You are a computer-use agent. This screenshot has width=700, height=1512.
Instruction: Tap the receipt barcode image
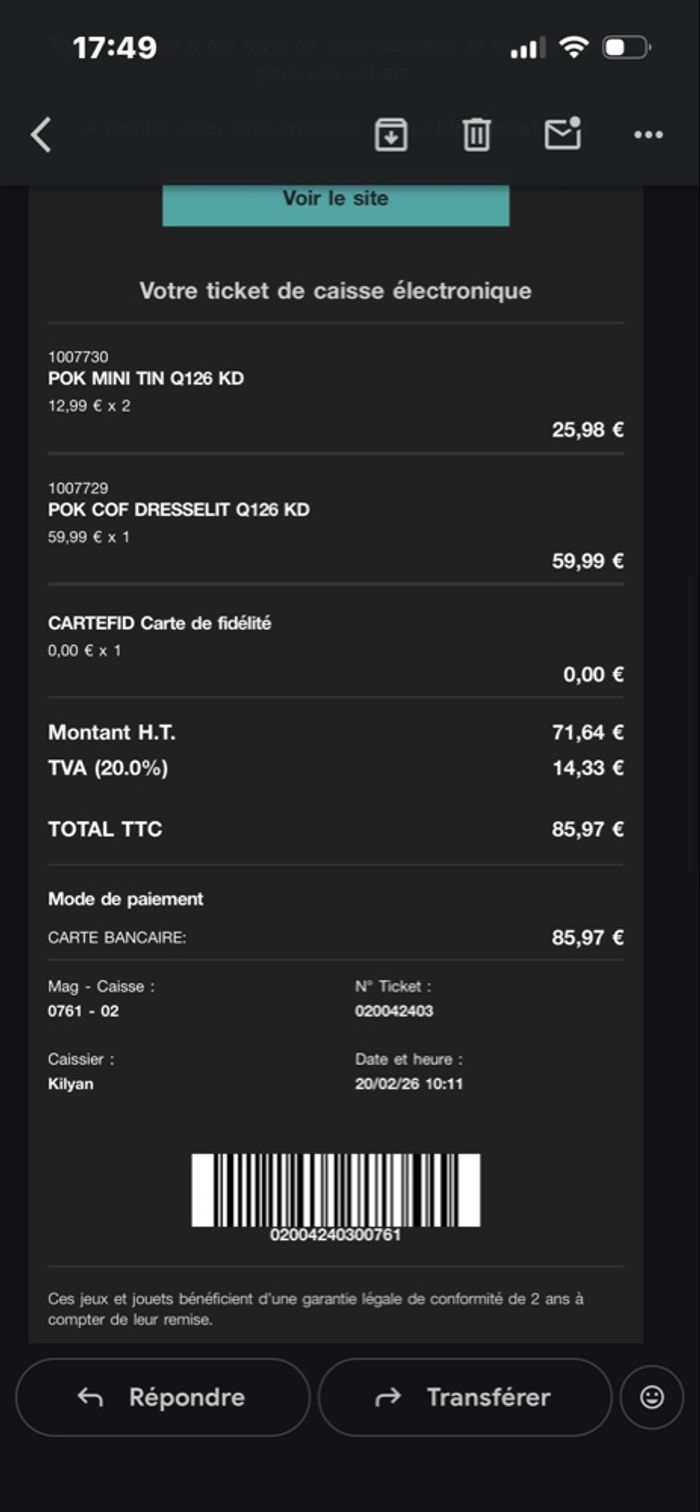point(336,1190)
